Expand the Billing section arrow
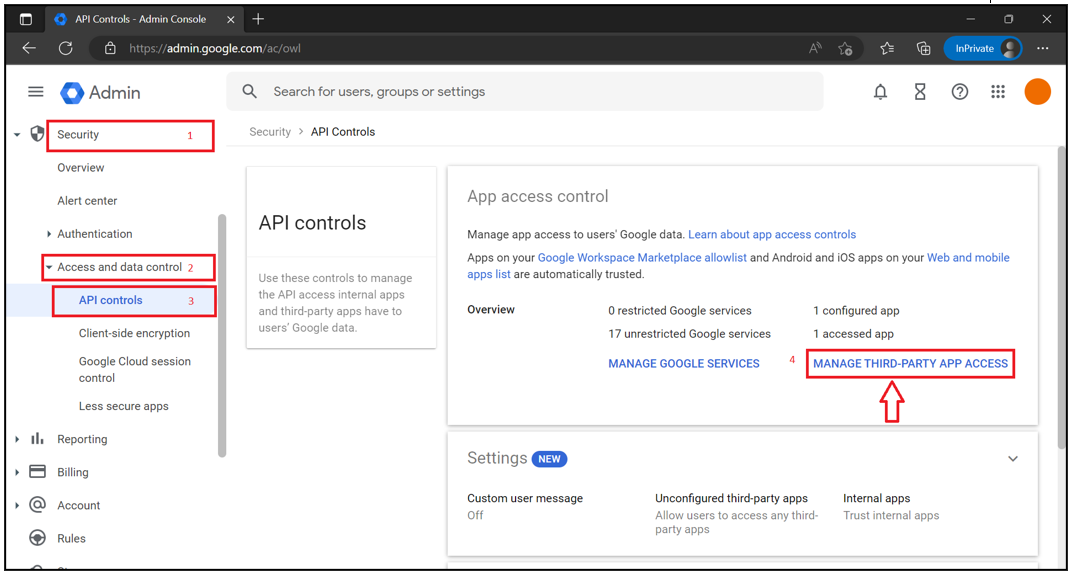 point(17,472)
